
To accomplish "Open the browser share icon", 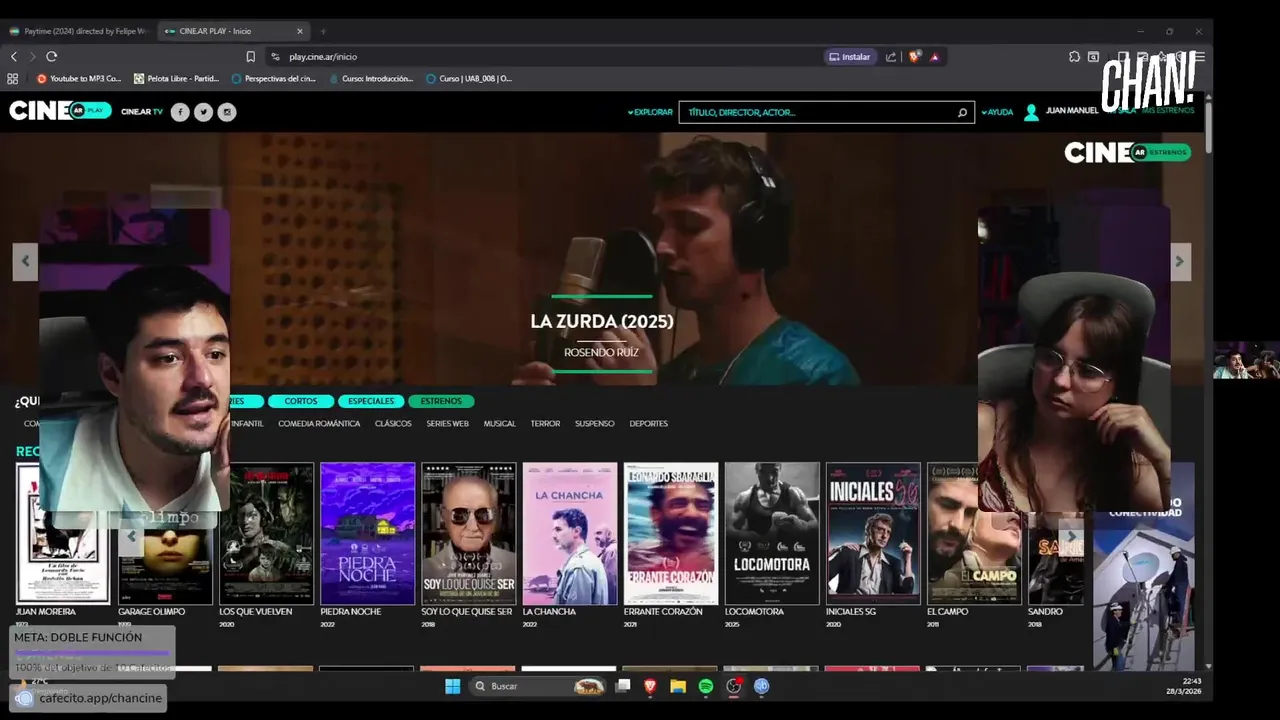I will pos(891,57).
